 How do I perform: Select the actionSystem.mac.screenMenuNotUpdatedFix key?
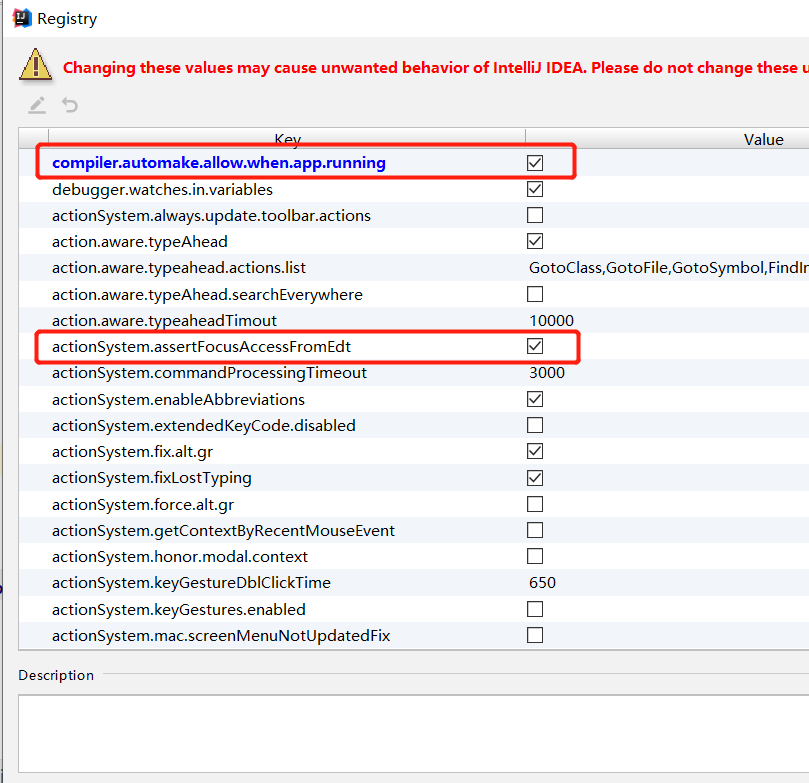221,635
